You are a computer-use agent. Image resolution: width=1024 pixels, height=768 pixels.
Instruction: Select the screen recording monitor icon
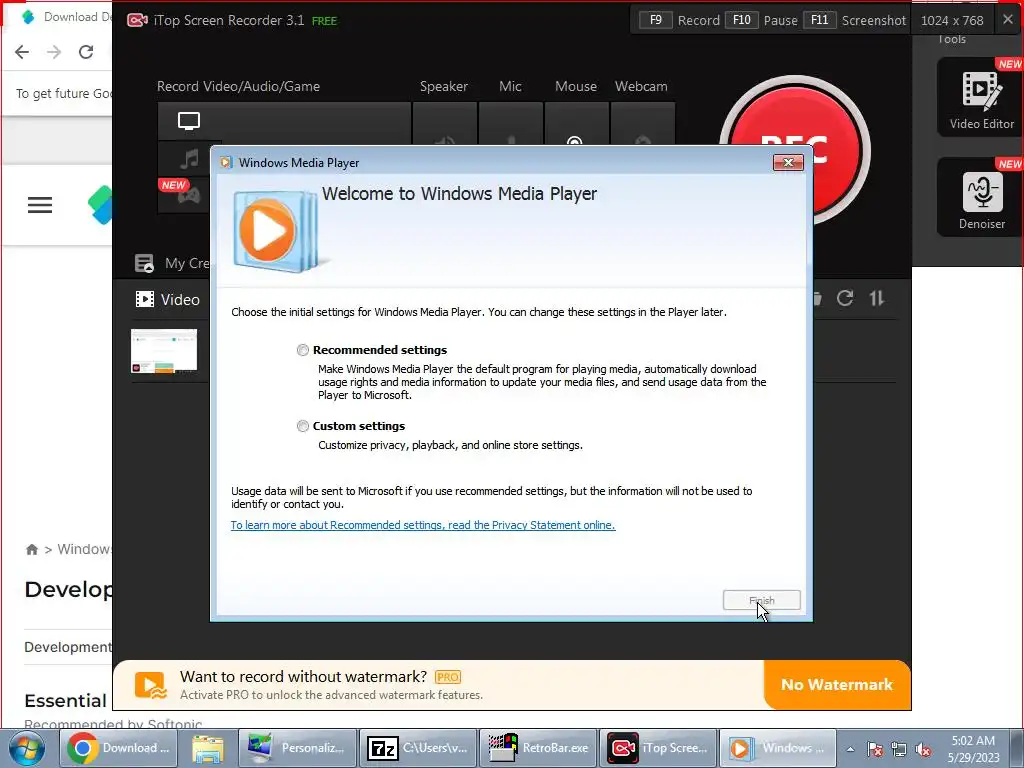pyautogui.click(x=189, y=121)
